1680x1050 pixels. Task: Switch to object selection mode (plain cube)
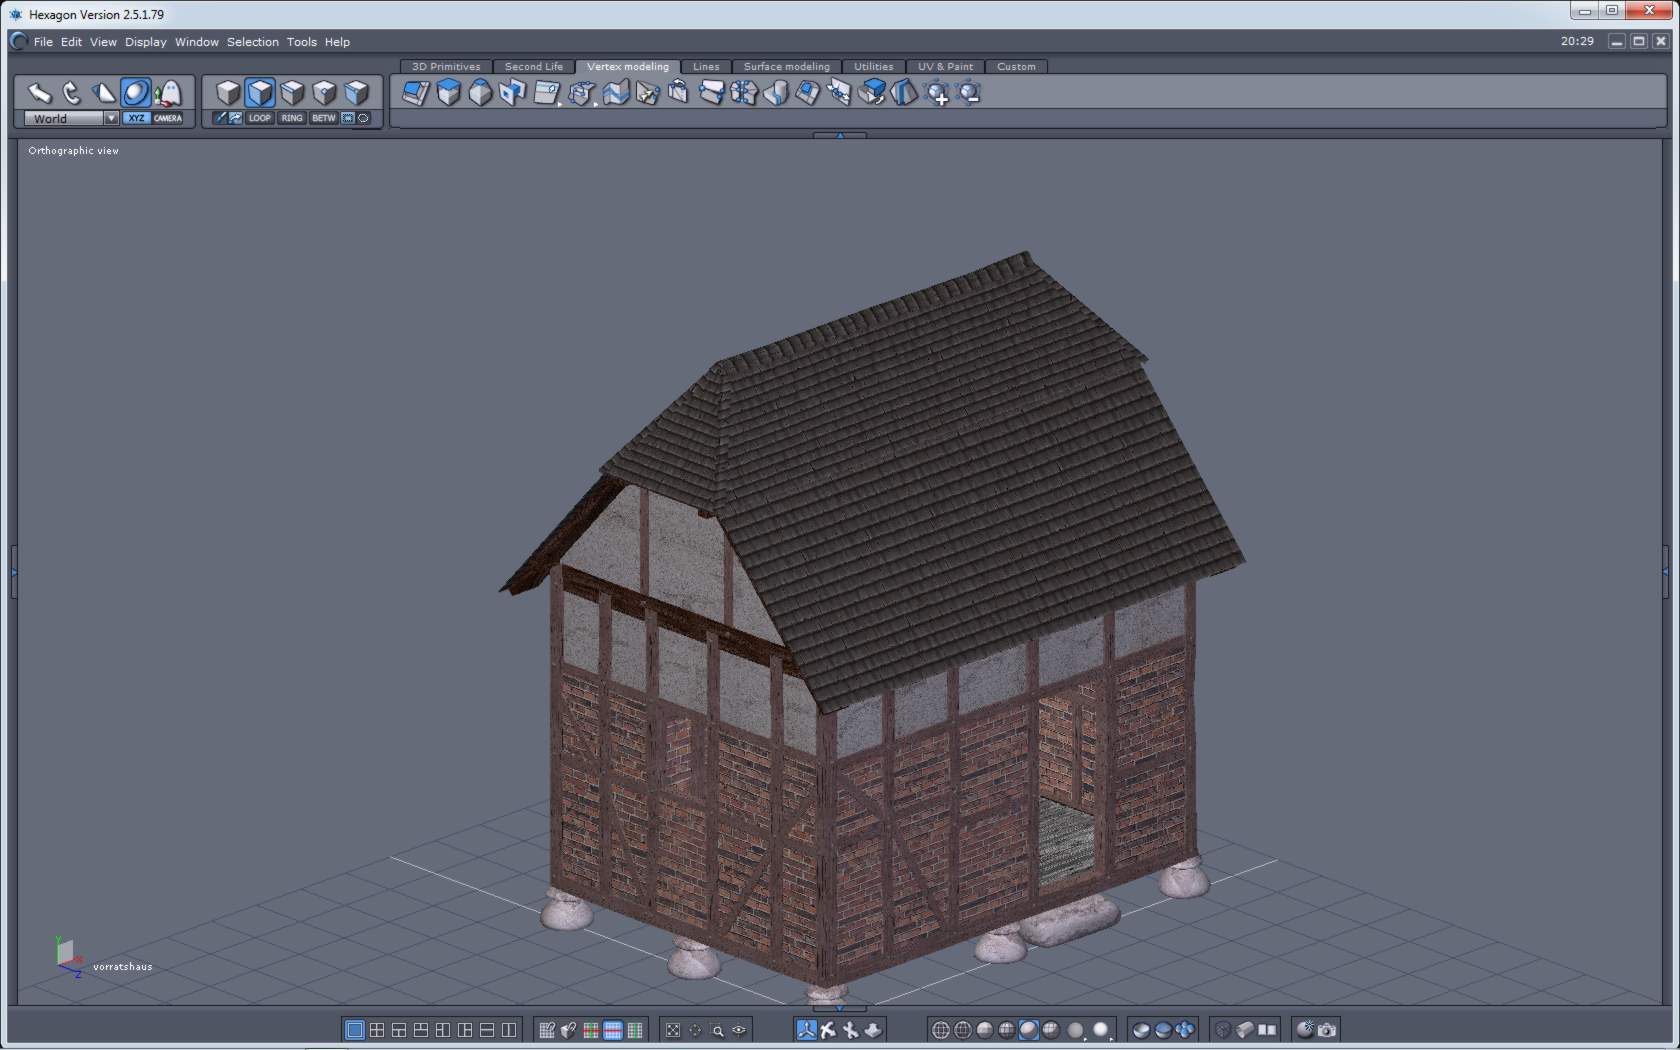click(228, 93)
